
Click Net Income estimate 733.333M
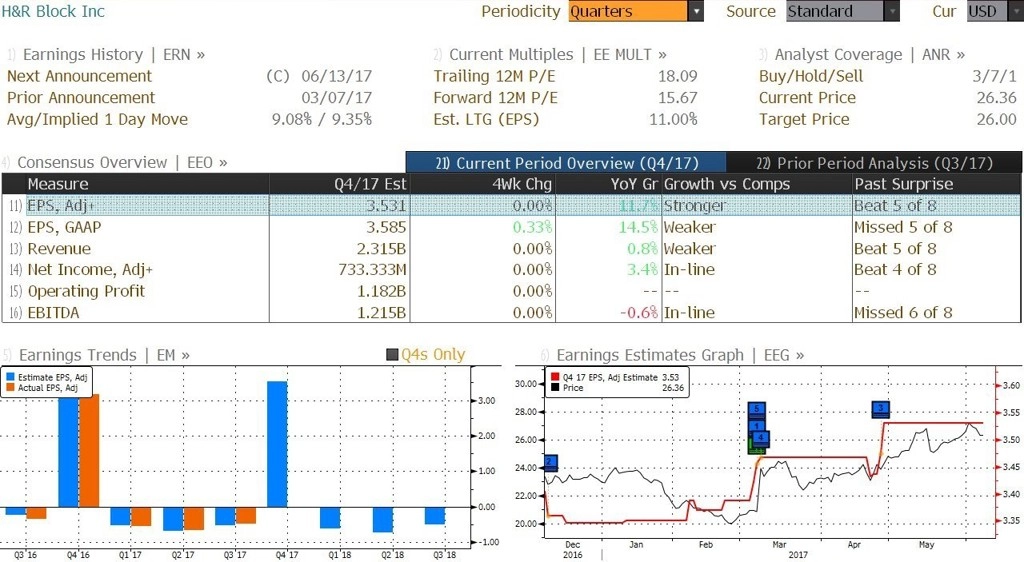(372, 270)
